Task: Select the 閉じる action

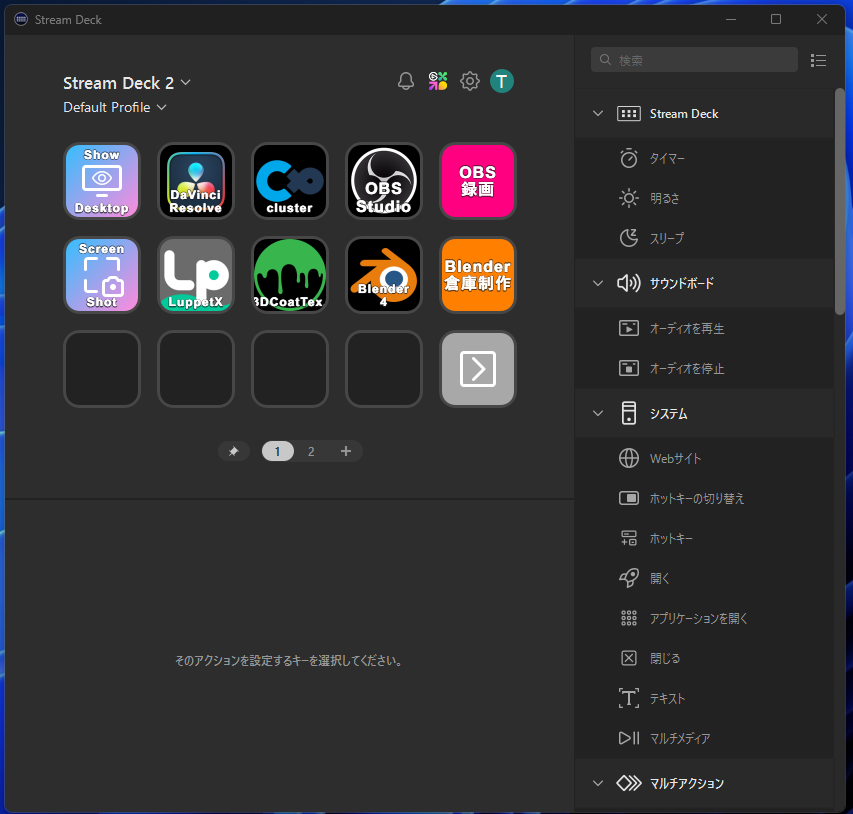Action: tap(704, 658)
